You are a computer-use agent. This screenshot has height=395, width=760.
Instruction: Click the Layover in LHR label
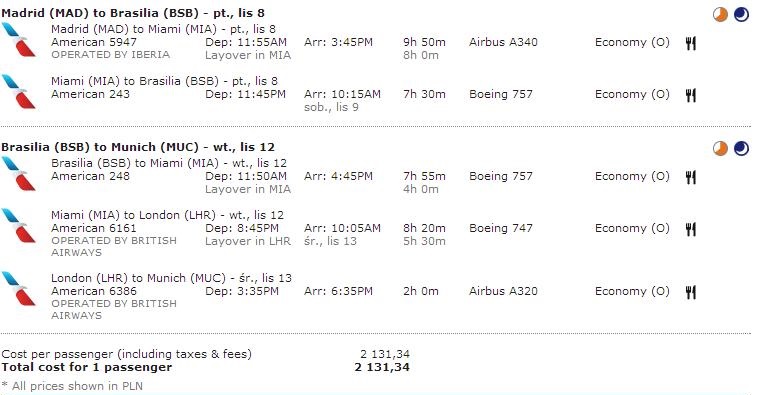pos(248,241)
